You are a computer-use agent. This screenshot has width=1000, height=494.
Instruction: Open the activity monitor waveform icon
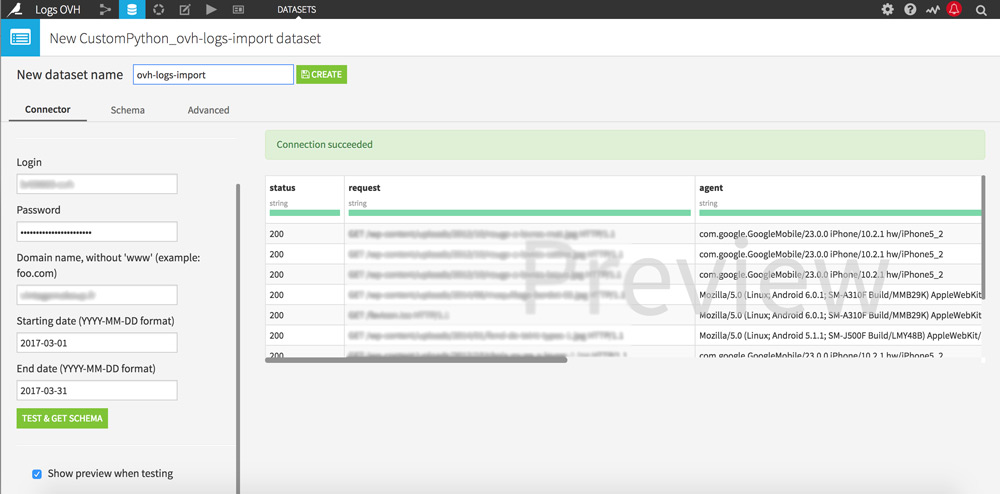[x=932, y=9]
